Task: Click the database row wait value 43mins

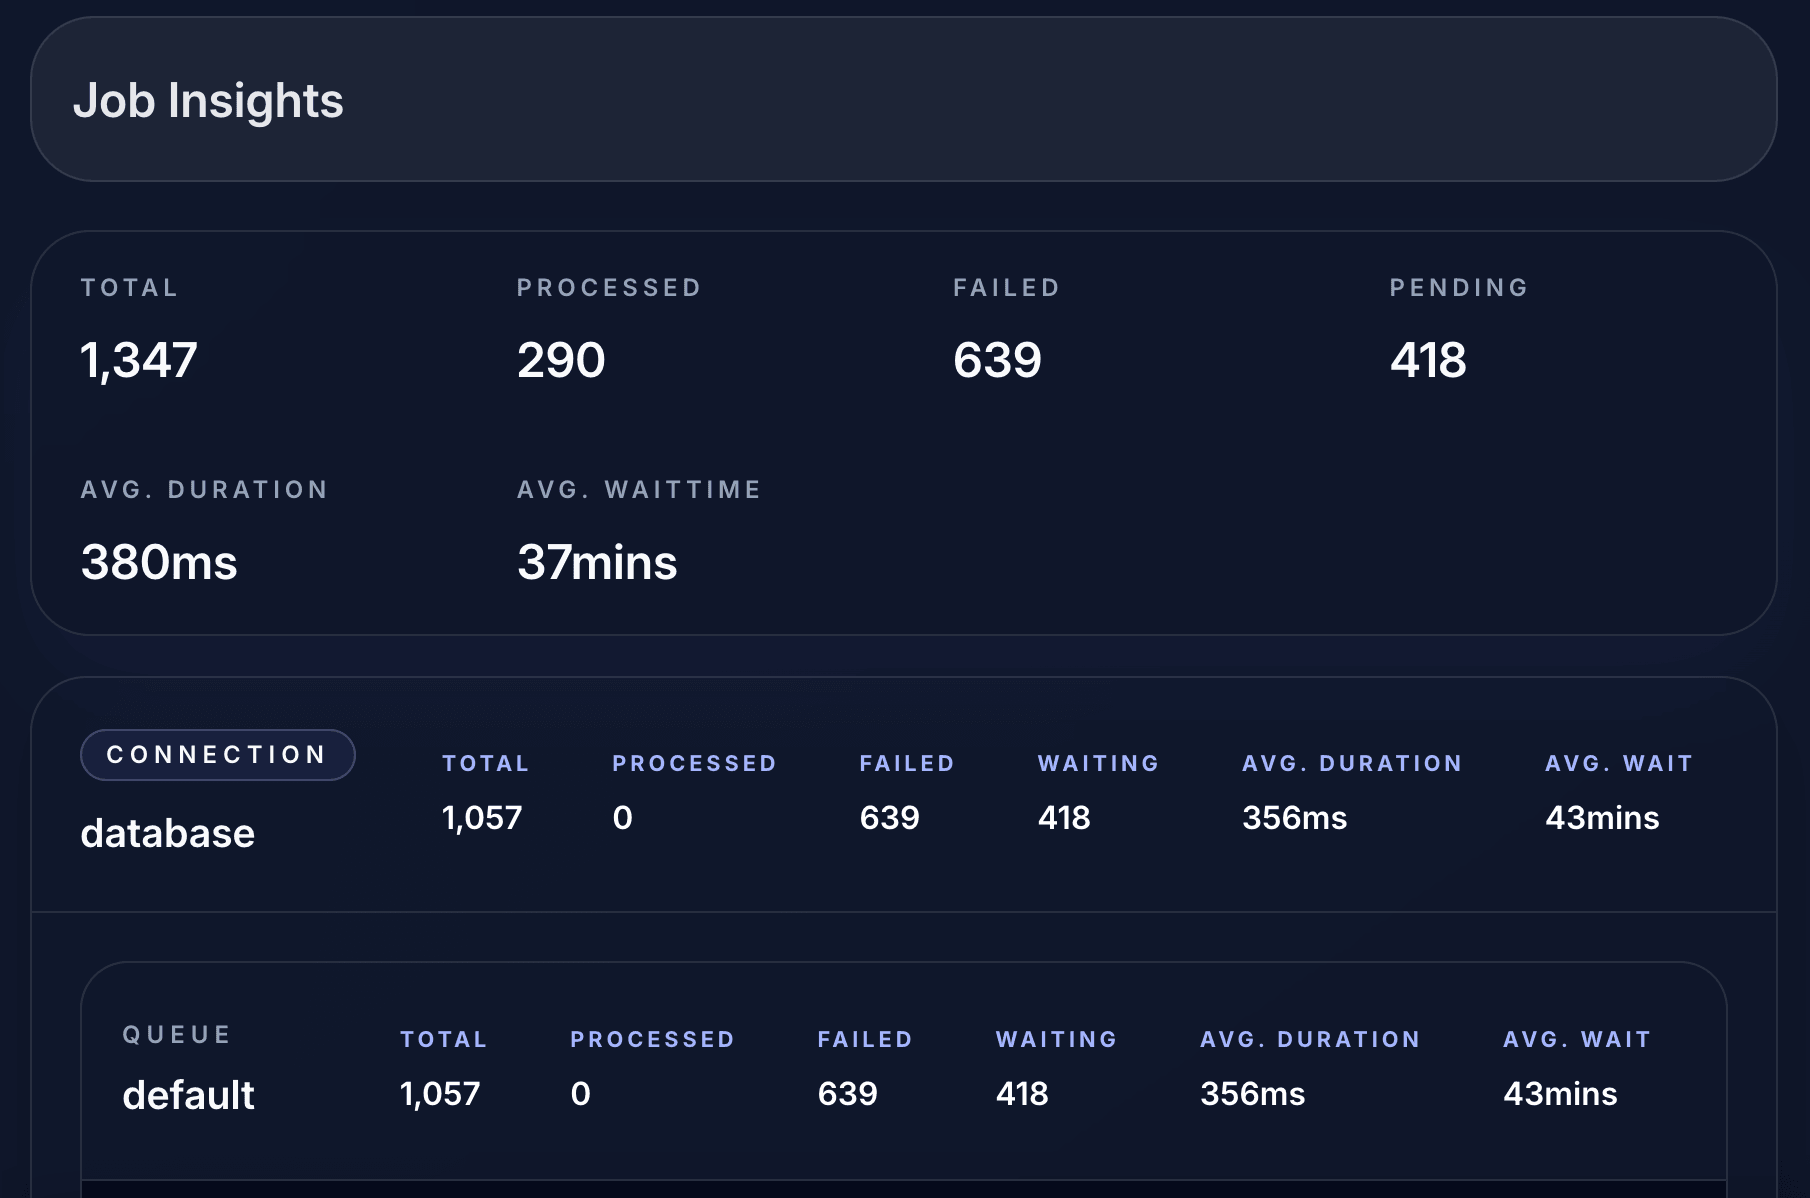Action: [x=1602, y=818]
